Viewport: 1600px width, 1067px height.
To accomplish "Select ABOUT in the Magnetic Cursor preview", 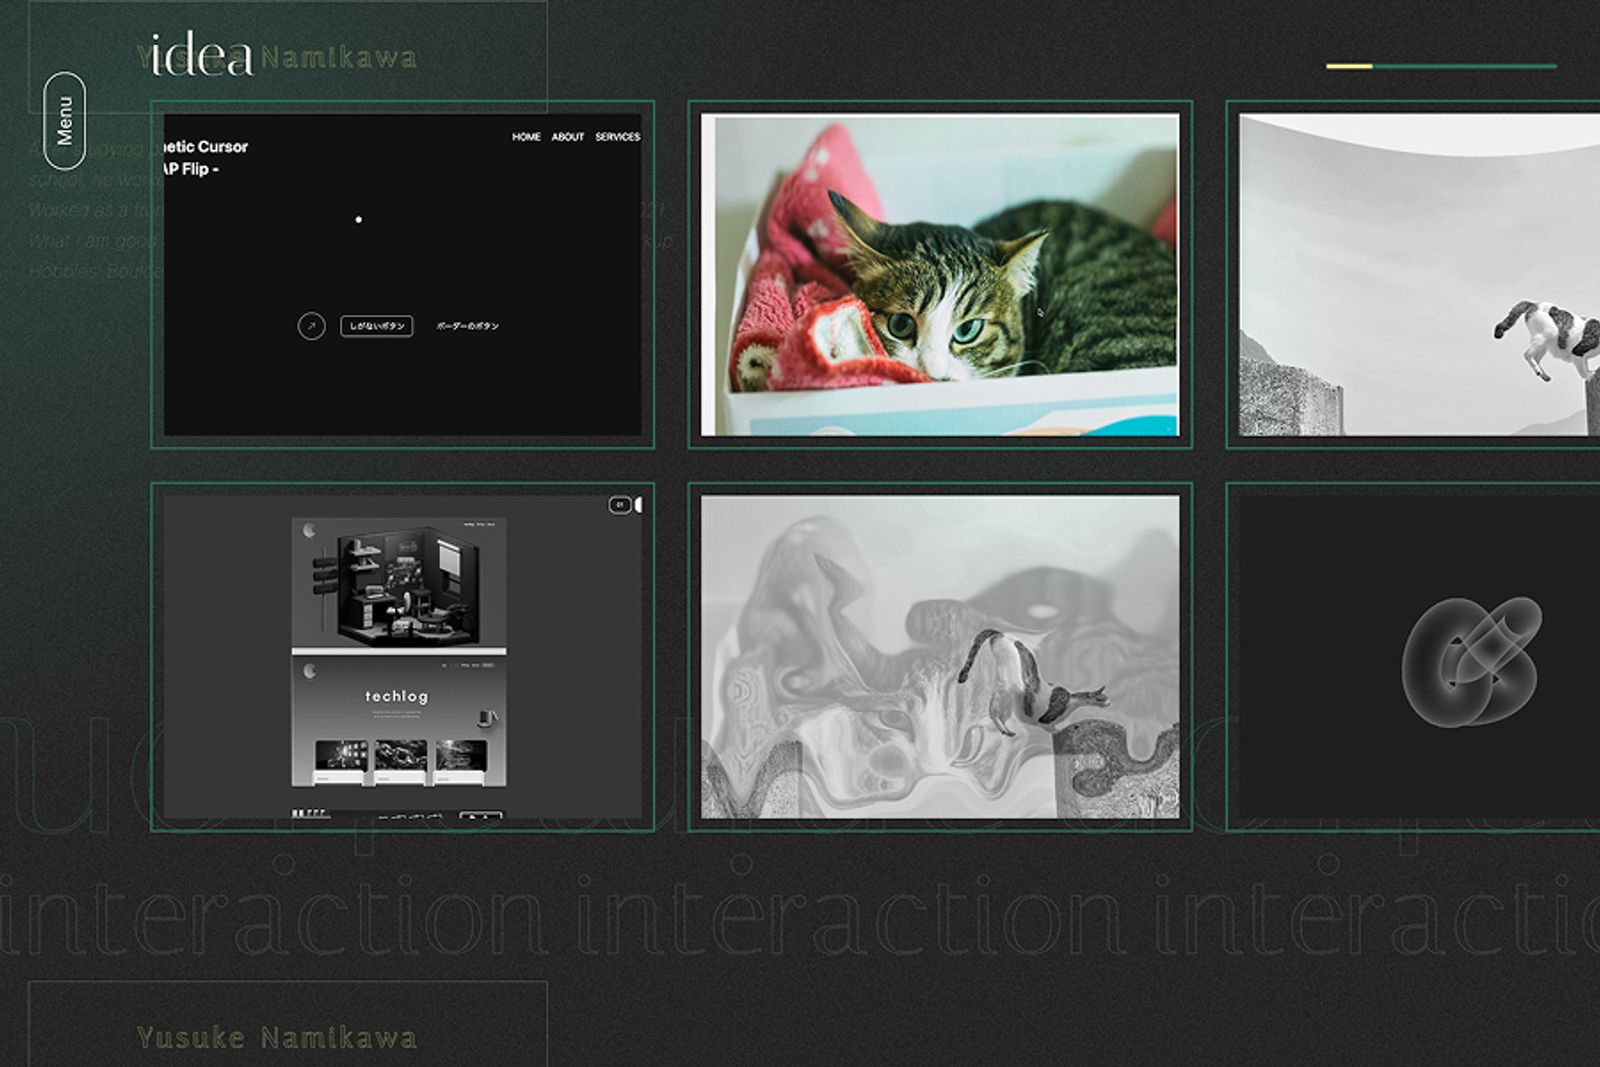I will tap(568, 137).
